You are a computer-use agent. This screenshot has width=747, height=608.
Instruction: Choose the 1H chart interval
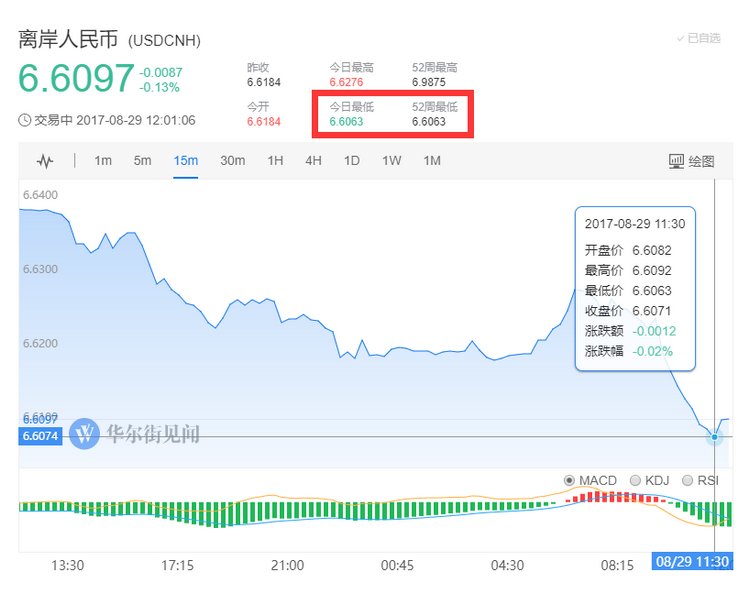[x=276, y=161]
